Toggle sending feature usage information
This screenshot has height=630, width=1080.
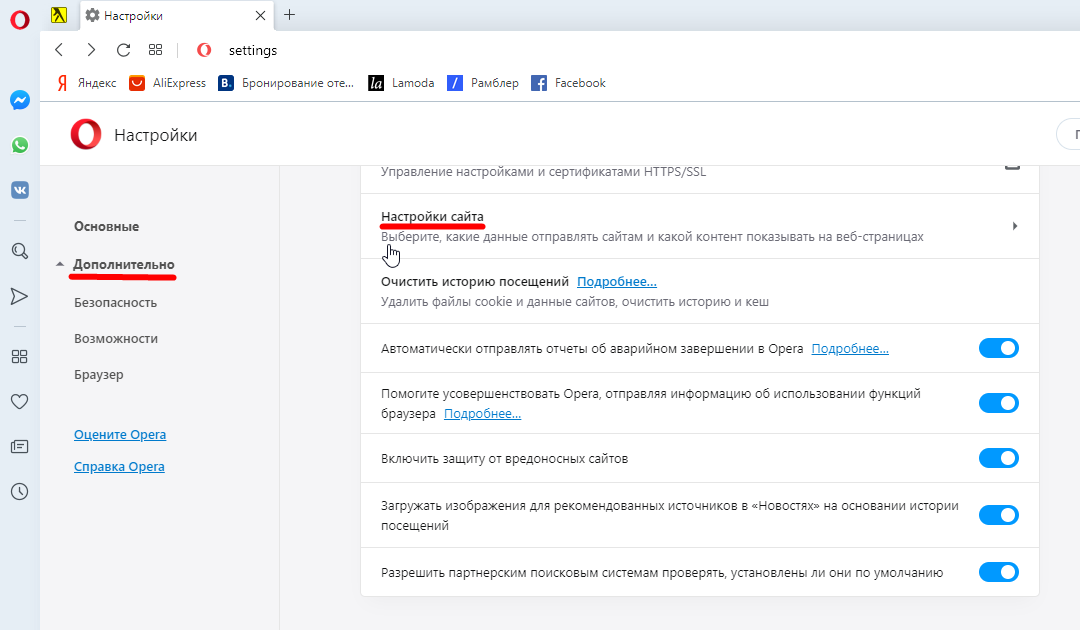[x=999, y=403]
